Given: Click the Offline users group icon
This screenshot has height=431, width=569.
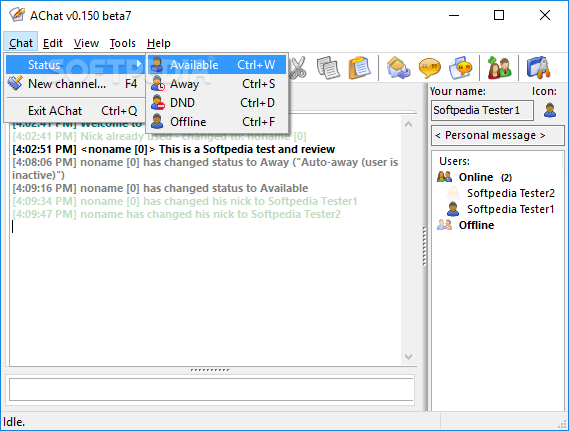Looking at the screenshot, I should pyautogui.click(x=445, y=225).
